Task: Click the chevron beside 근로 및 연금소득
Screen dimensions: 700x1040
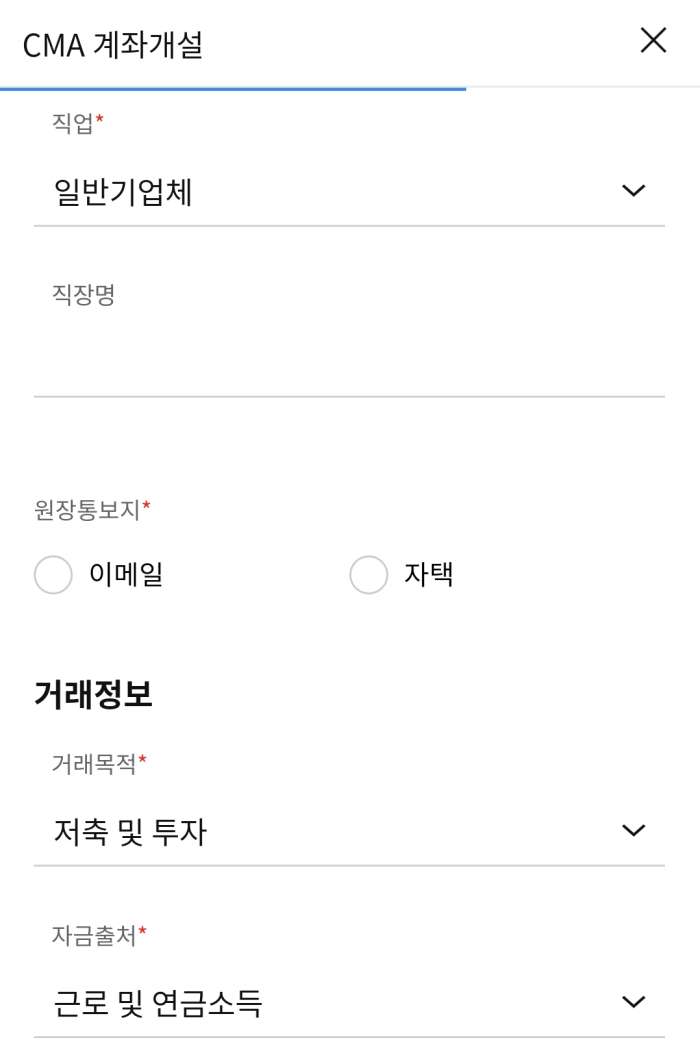Action: [632, 1001]
